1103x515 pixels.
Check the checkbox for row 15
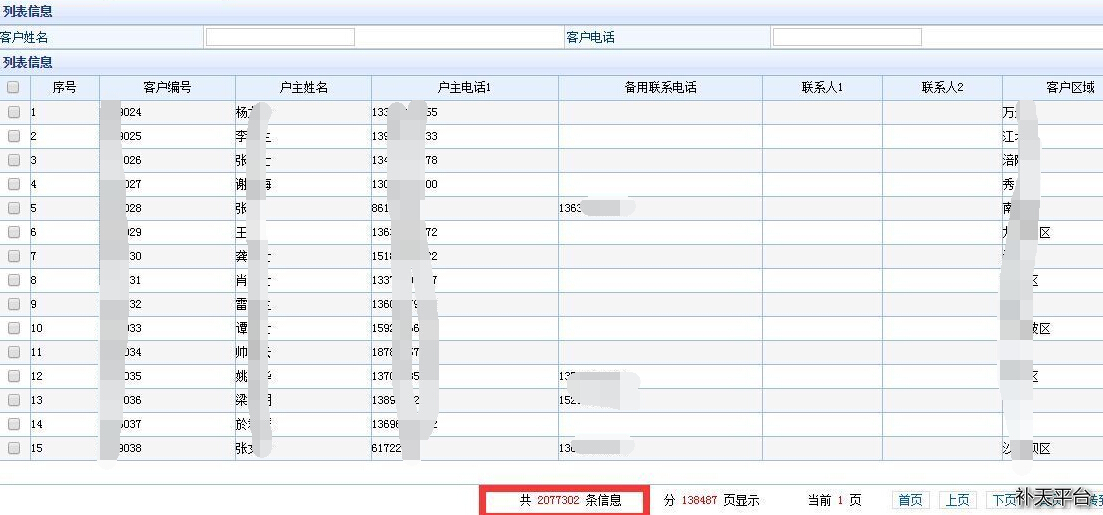(14, 449)
